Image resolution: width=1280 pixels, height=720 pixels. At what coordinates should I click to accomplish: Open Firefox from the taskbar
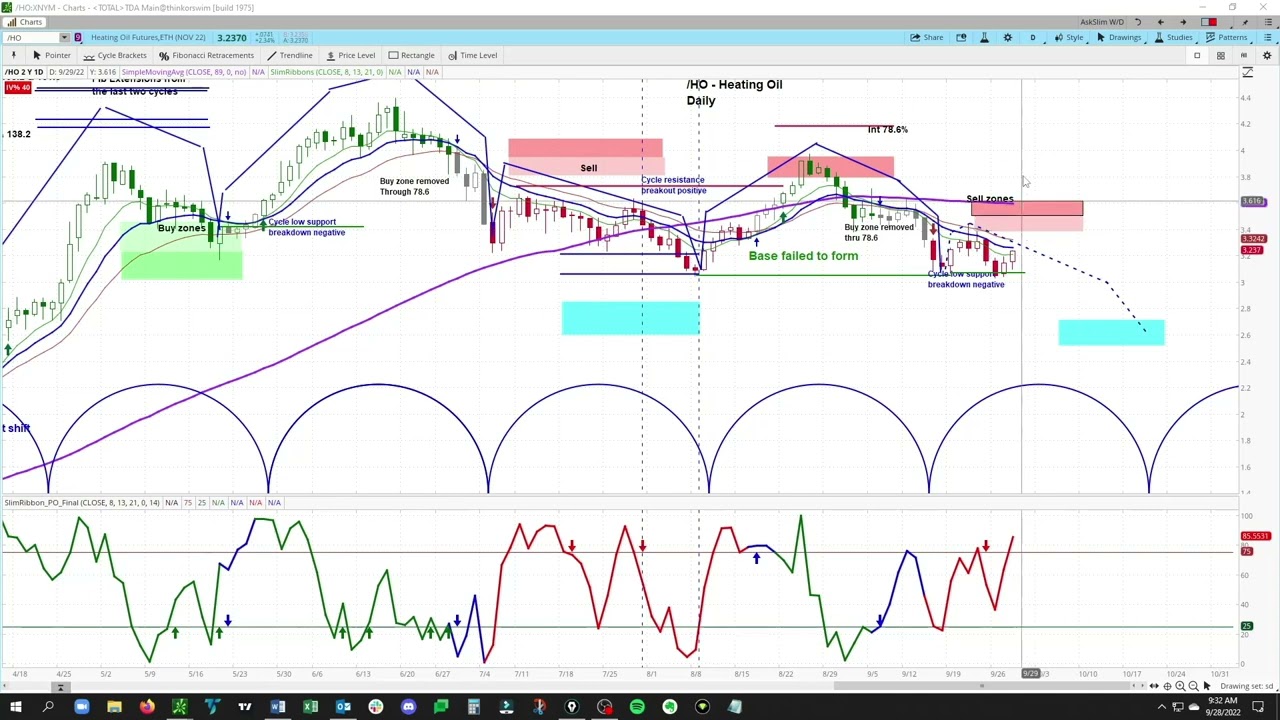147,708
